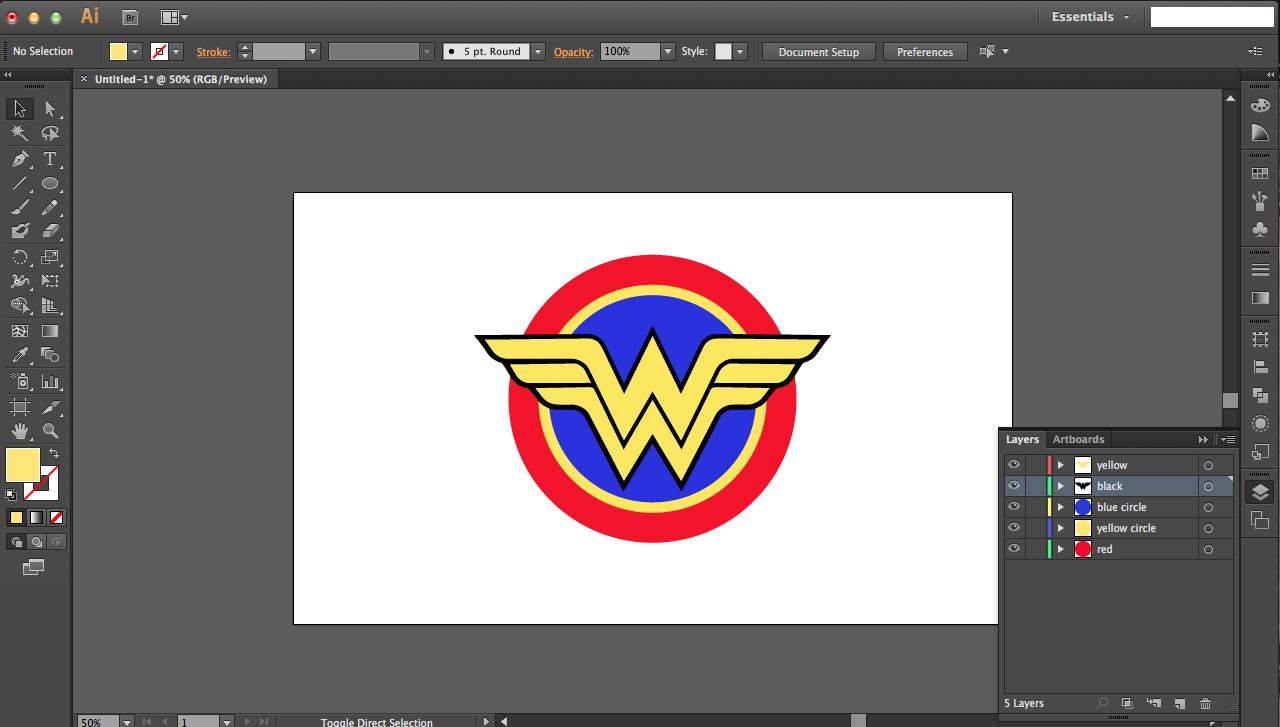
Task: Select the Paintbrush tool
Action: (x=20, y=208)
